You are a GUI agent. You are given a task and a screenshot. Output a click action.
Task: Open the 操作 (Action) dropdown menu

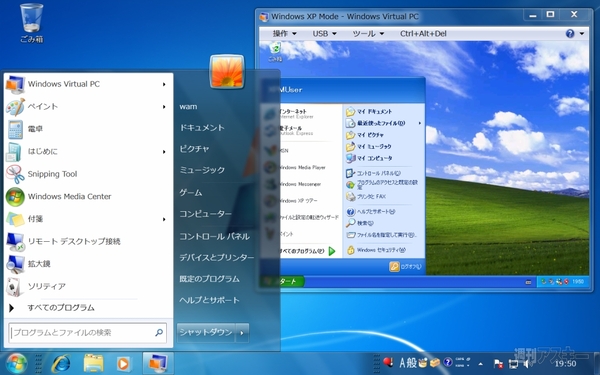(285, 34)
